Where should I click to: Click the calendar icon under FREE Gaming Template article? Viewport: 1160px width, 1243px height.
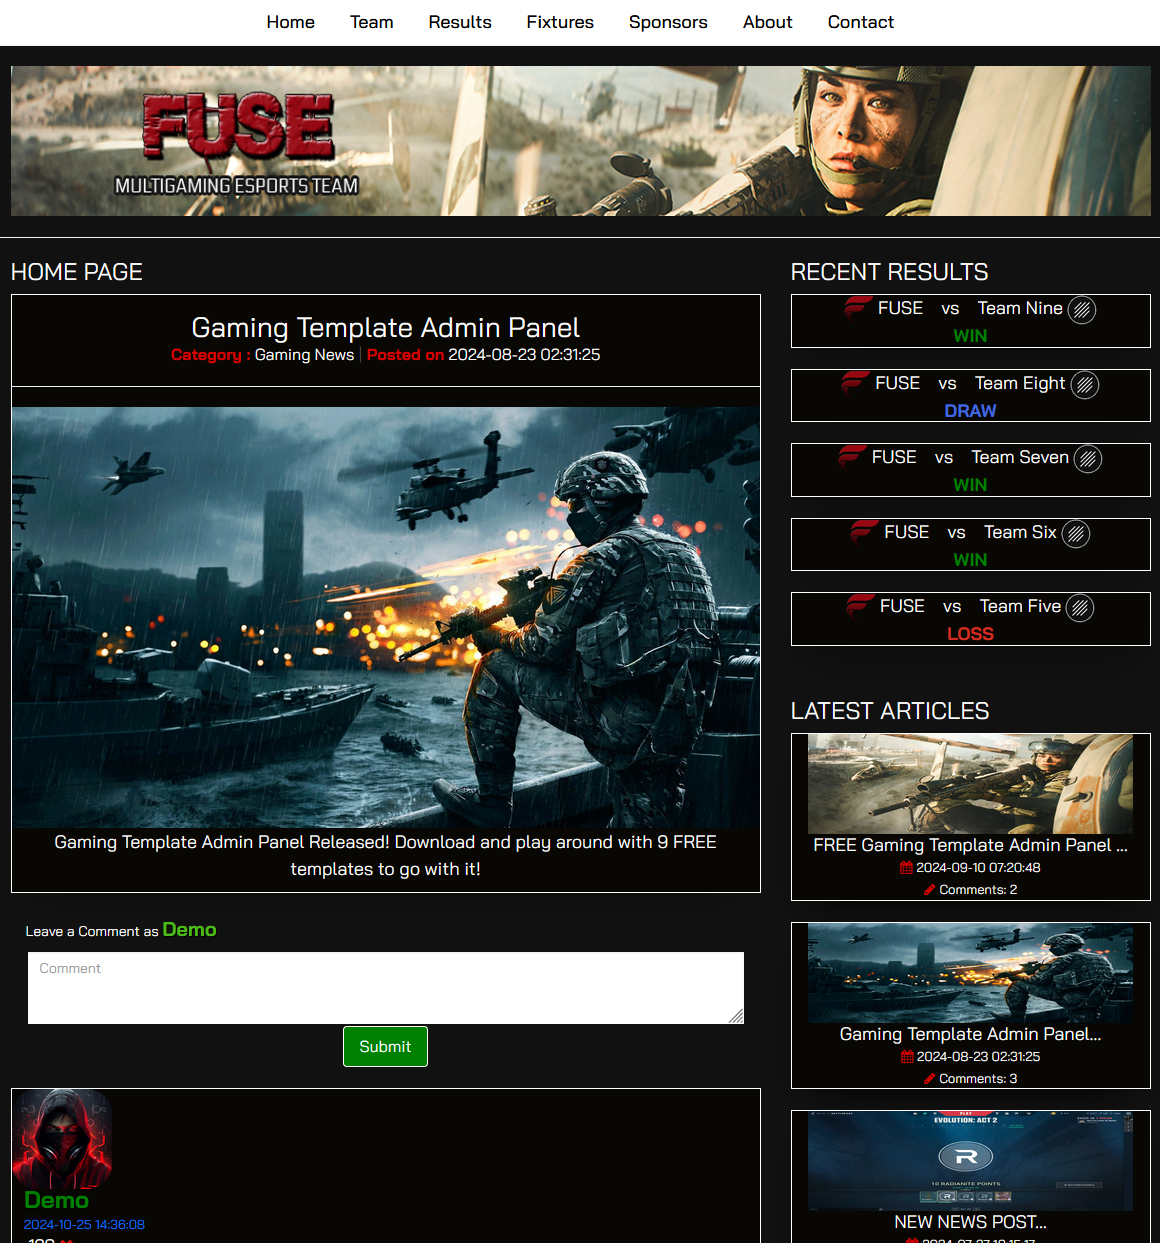[x=906, y=868]
